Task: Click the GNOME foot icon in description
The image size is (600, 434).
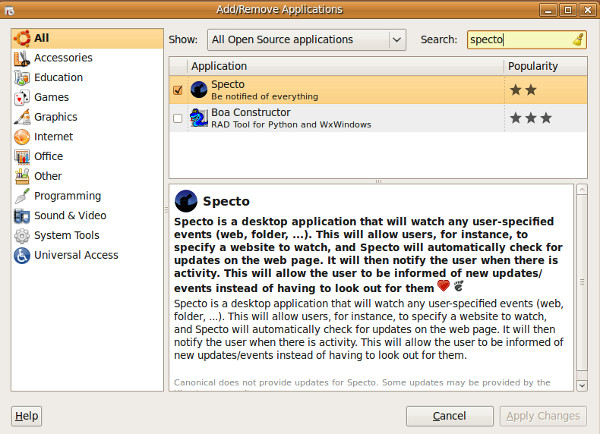Action: [458, 286]
